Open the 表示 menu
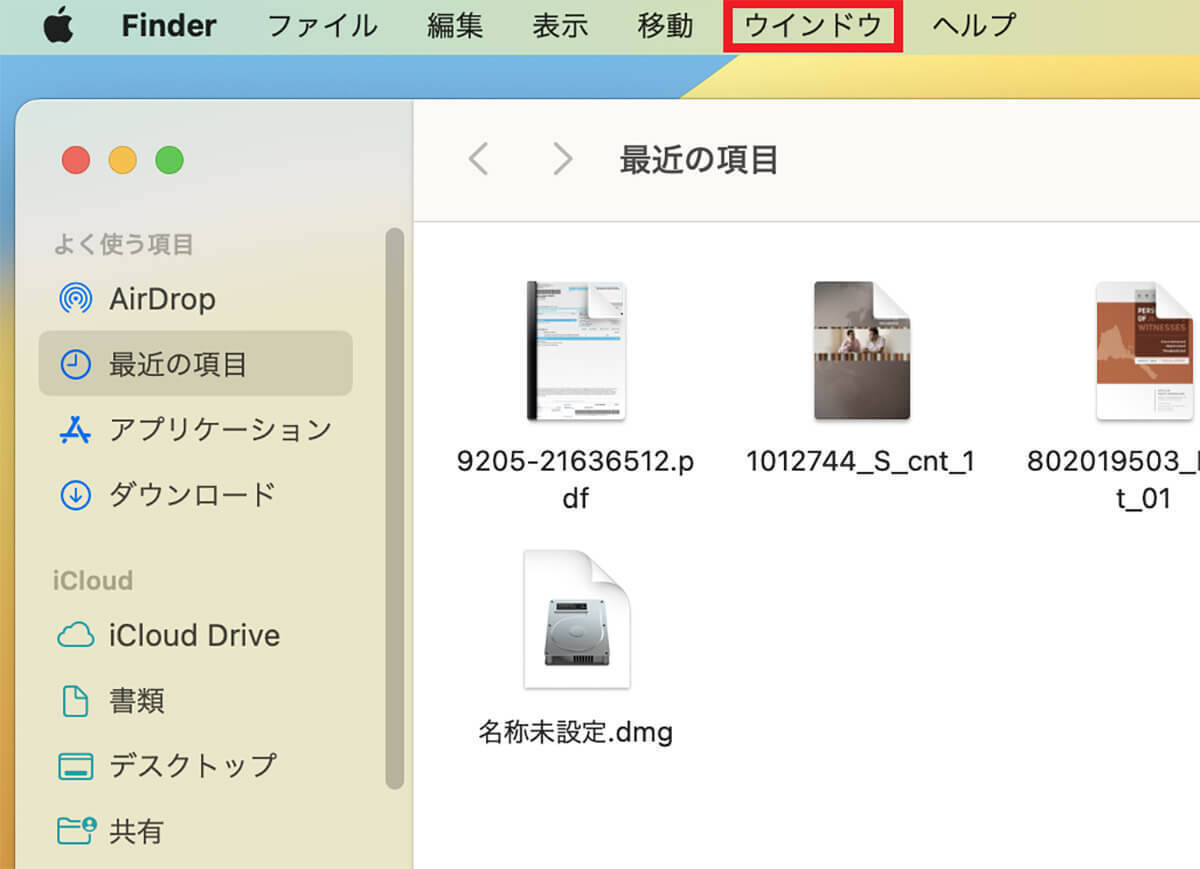 pos(560,25)
